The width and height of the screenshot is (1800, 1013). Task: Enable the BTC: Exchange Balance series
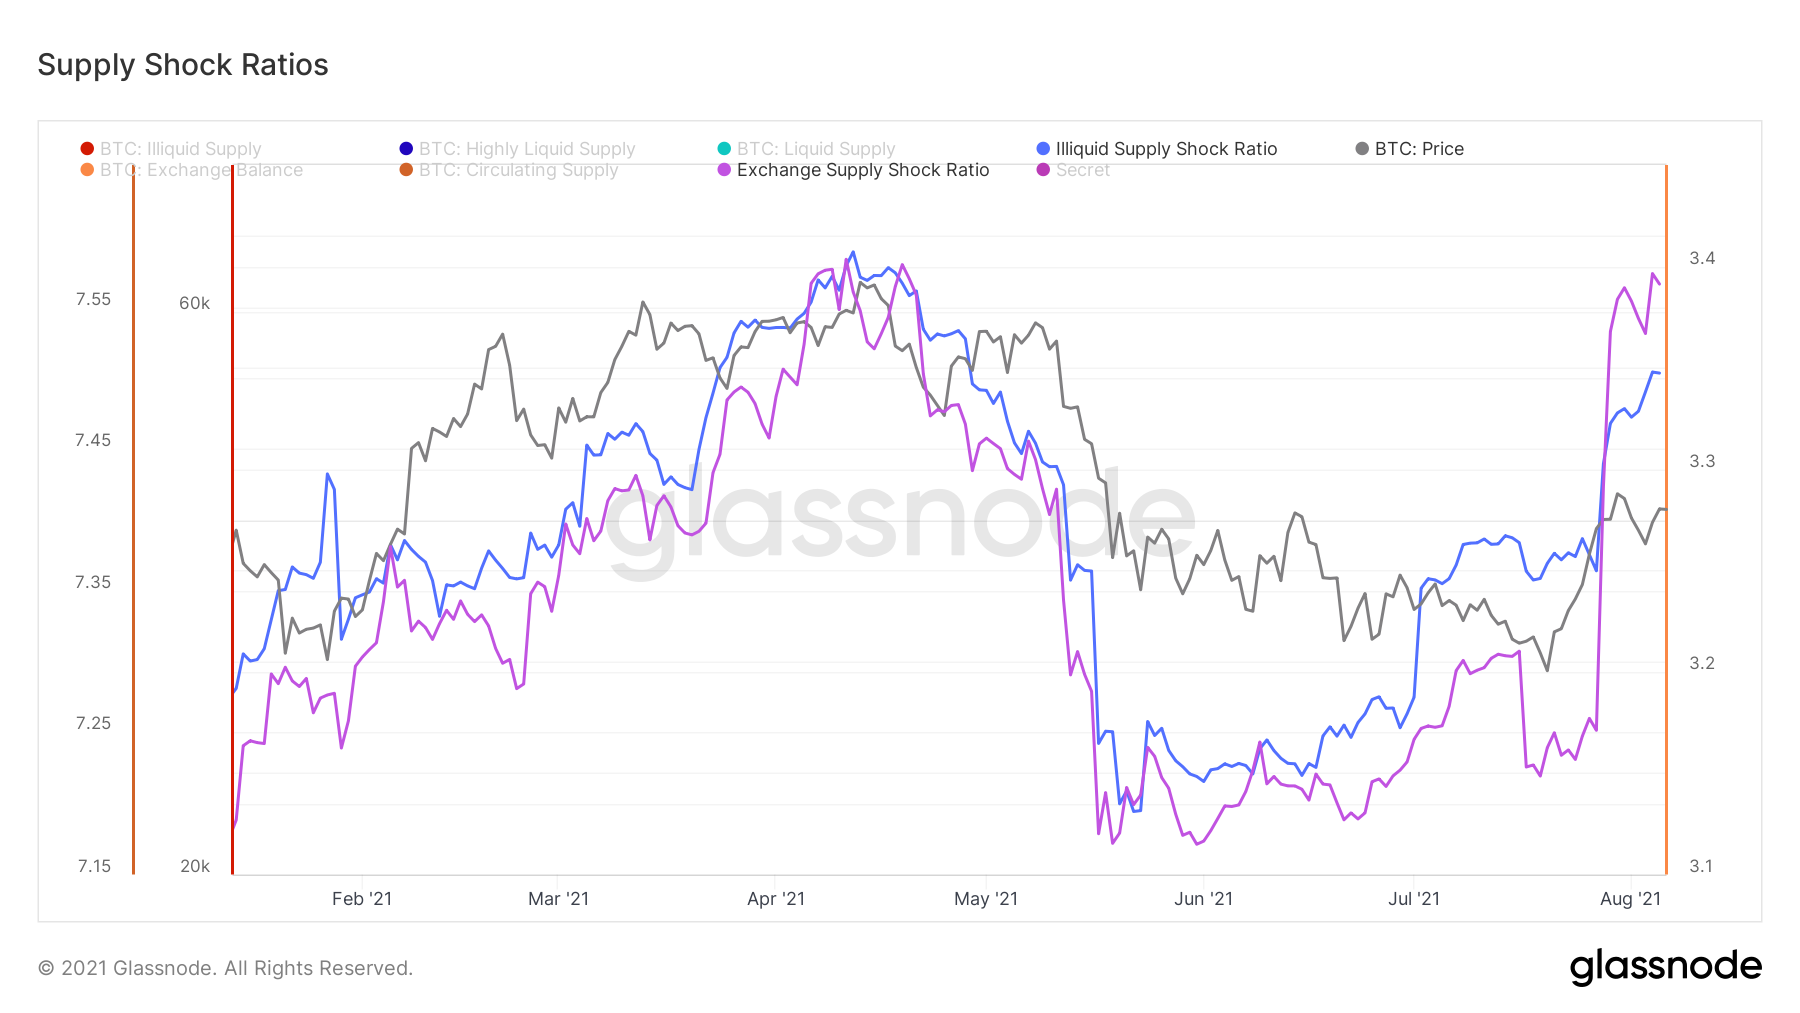pos(201,170)
